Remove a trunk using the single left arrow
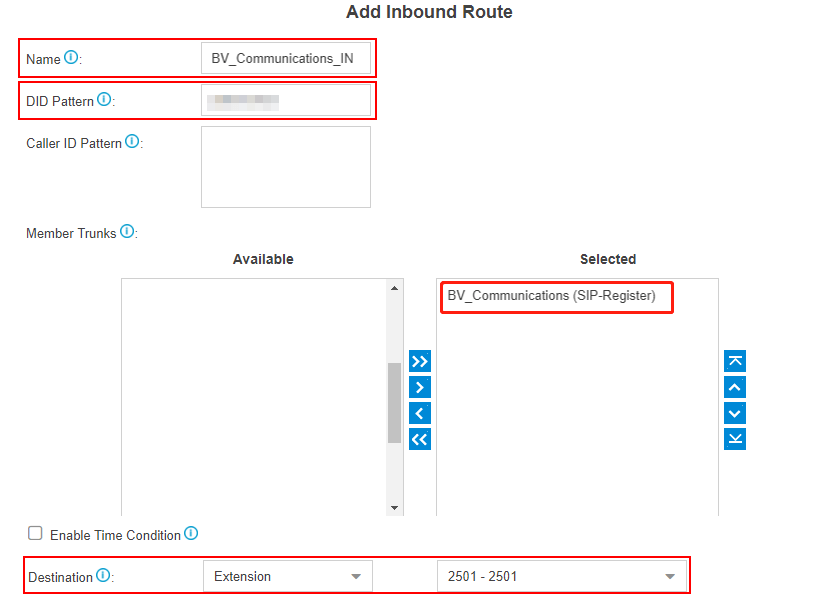This screenshot has width=837, height=609. (x=420, y=413)
